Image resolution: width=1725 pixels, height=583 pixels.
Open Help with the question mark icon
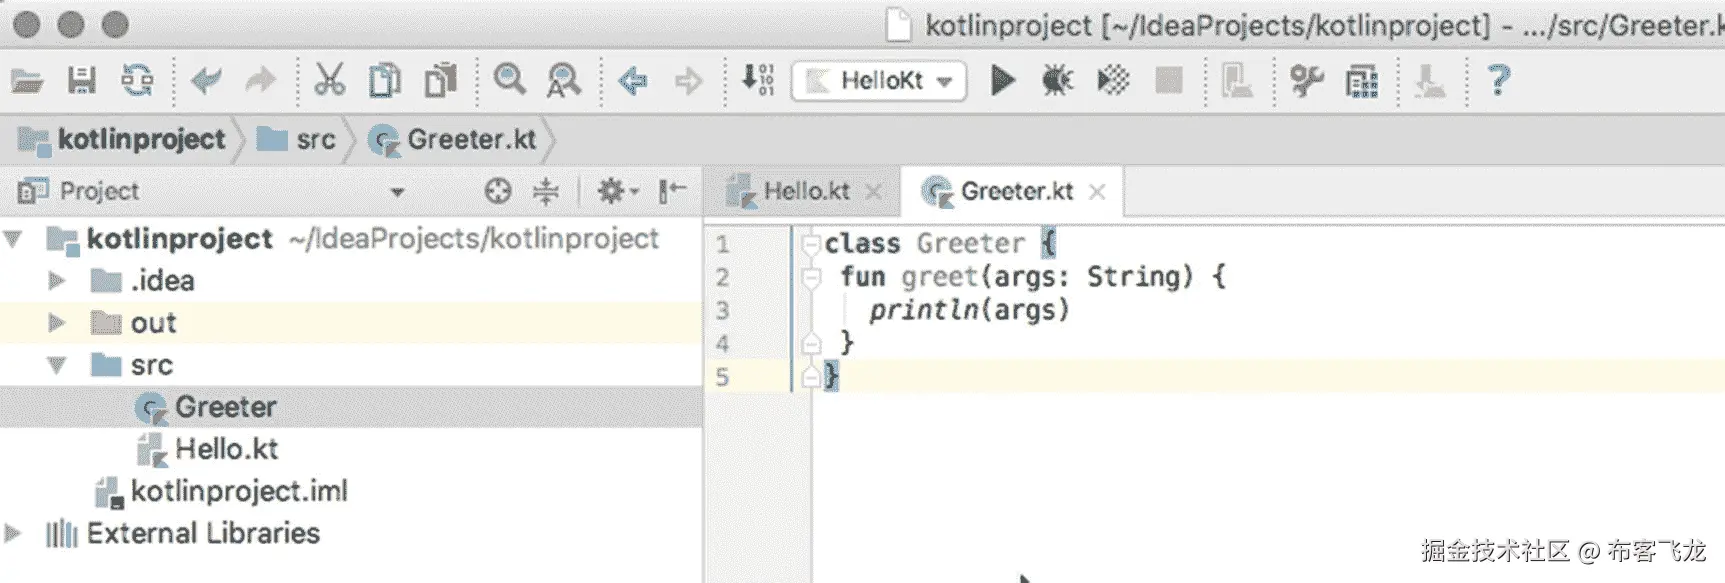pos(1498,80)
